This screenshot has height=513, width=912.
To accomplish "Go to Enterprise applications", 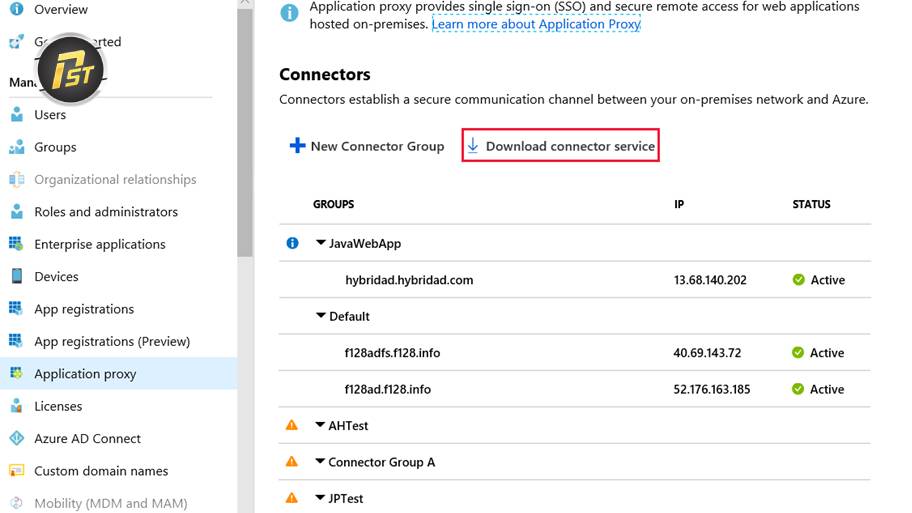I will coord(99,244).
